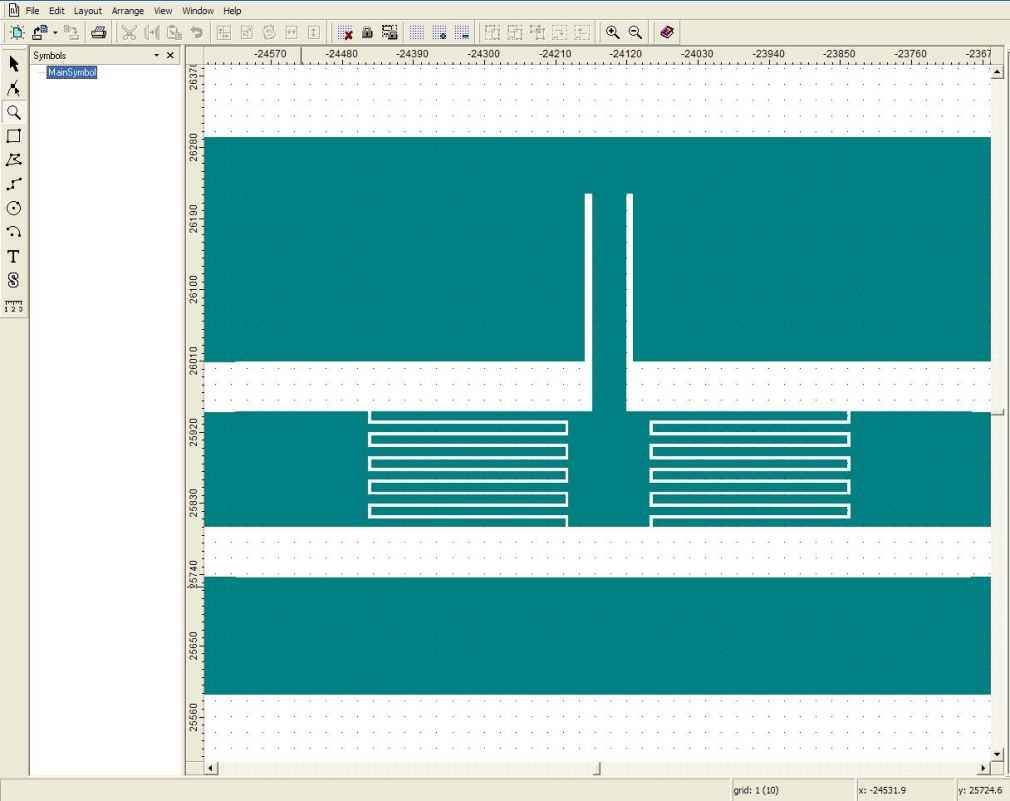
Task: Pick the polygon drawing tool
Action: (14, 160)
